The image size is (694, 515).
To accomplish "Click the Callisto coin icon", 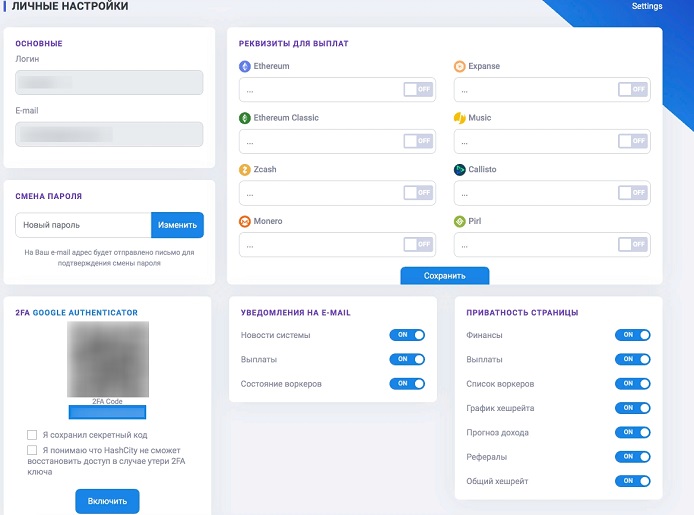I will click(x=460, y=170).
